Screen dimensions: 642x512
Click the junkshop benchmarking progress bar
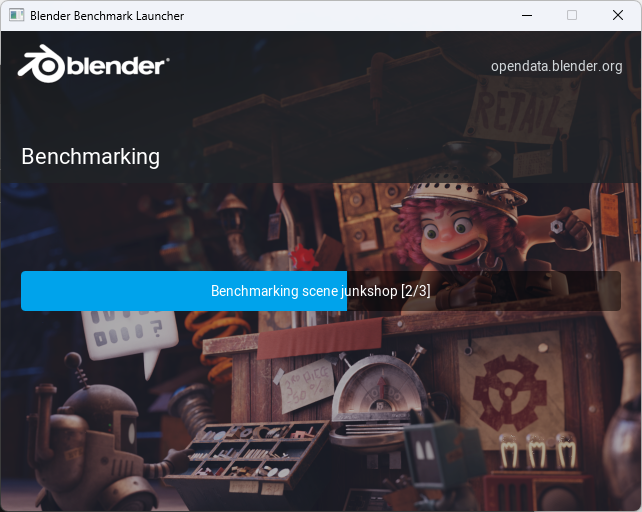(321, 291)
